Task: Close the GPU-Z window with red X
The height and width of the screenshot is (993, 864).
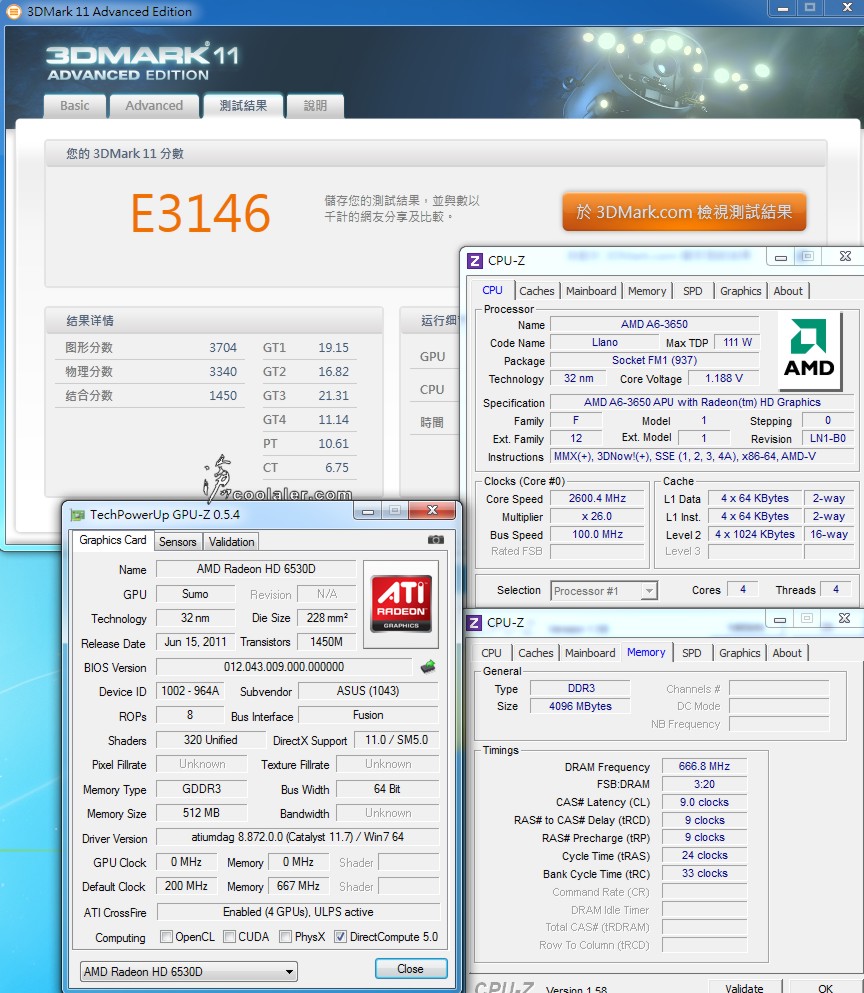Action: click(x=433, y=510)
